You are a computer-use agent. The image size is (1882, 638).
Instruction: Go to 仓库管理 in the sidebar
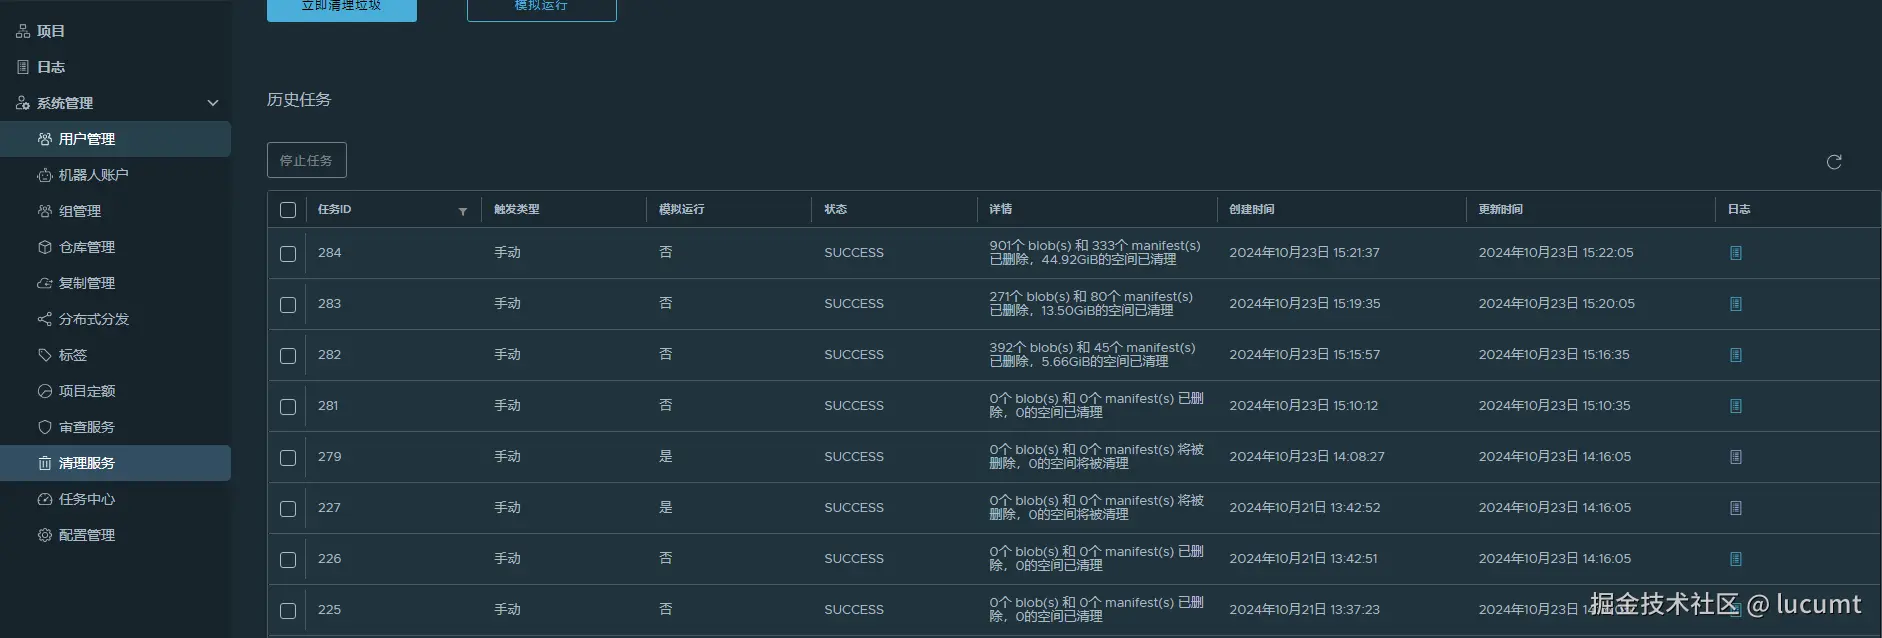pos(87,247)
